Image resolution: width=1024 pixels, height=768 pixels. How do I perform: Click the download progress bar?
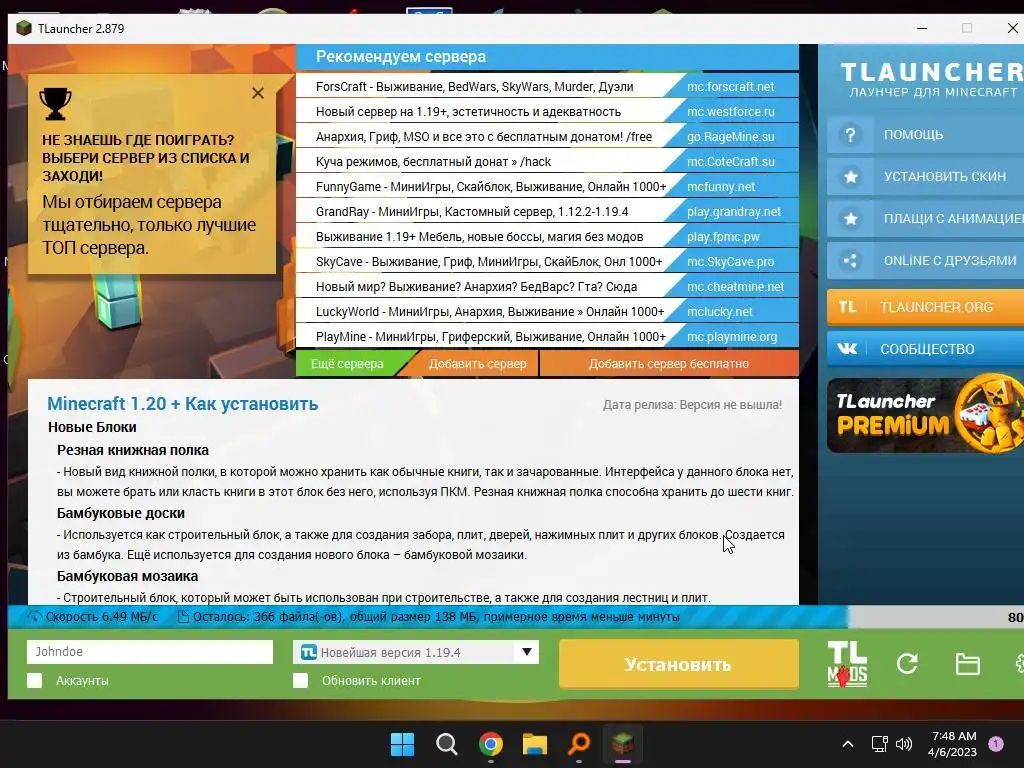(x=516, y=617)
